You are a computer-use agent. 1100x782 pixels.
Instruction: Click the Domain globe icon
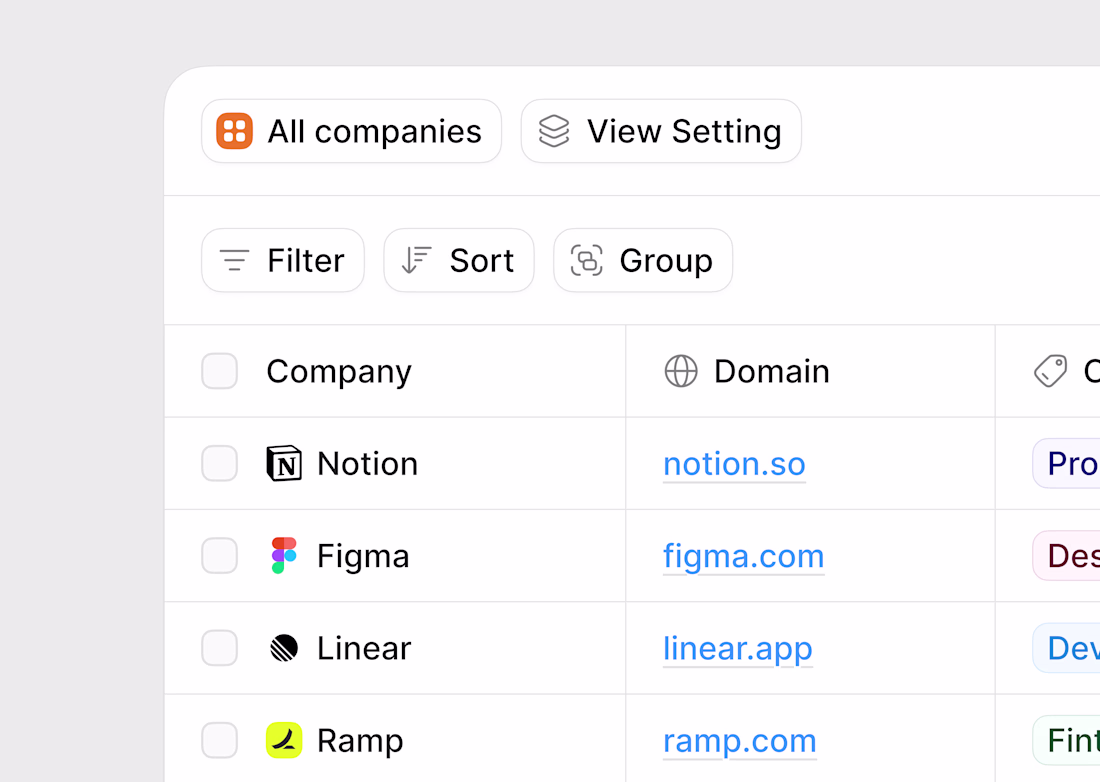pos(680,371)
